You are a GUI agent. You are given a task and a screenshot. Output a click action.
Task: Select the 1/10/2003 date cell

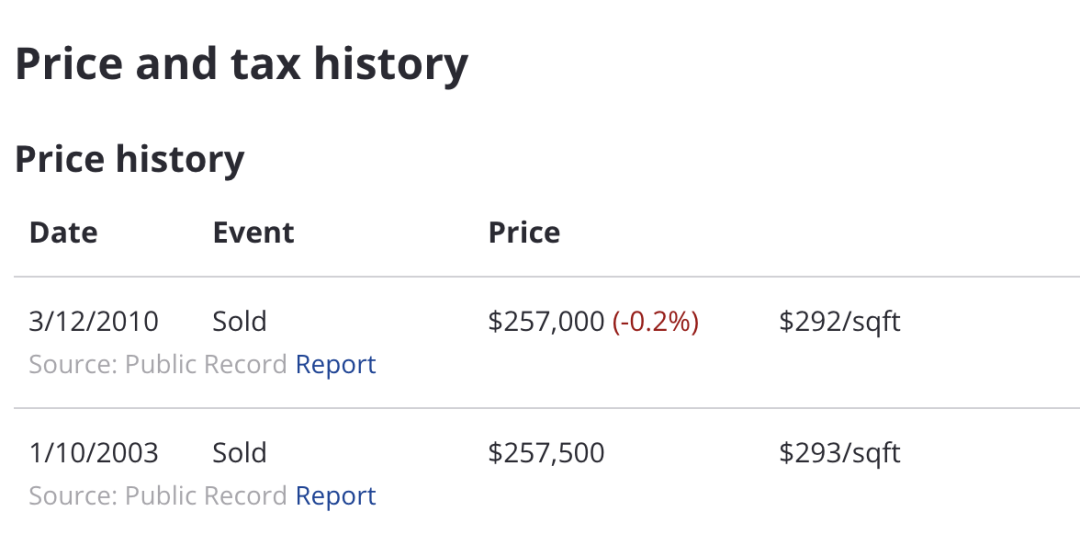[93, 453]
